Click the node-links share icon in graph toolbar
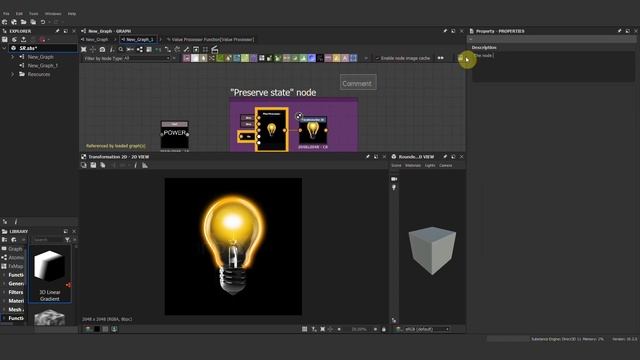The image size is (640, 360). pos(140,49)
